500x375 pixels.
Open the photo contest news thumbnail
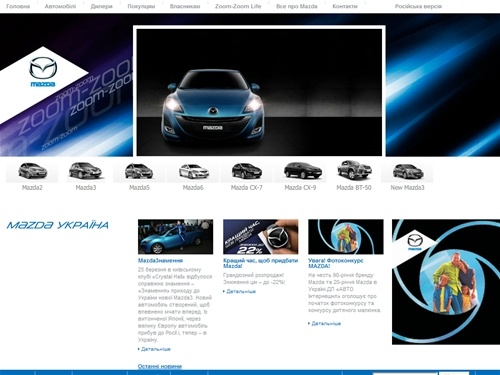346,237
